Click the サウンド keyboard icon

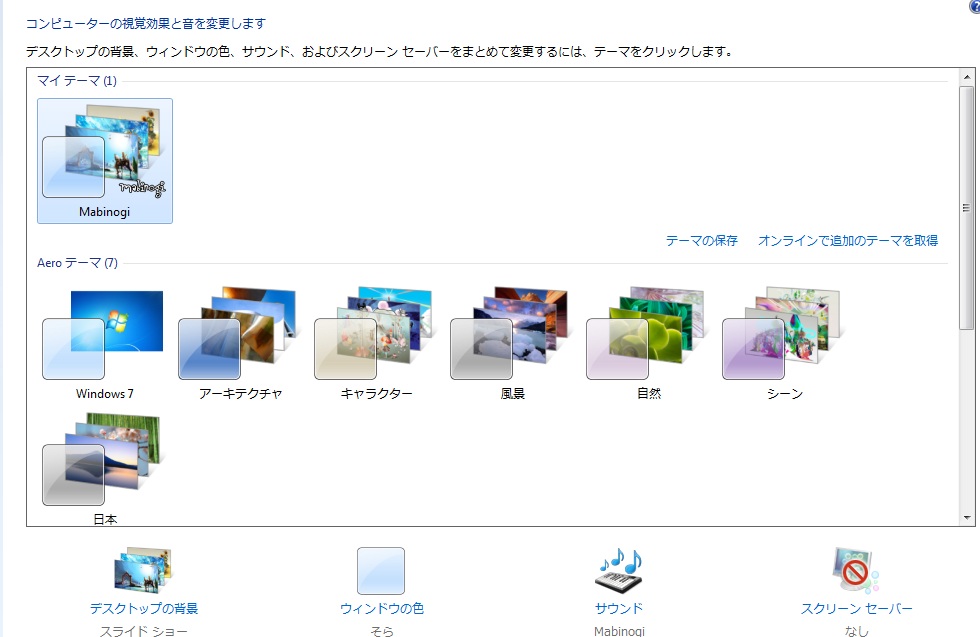(619, 570)
